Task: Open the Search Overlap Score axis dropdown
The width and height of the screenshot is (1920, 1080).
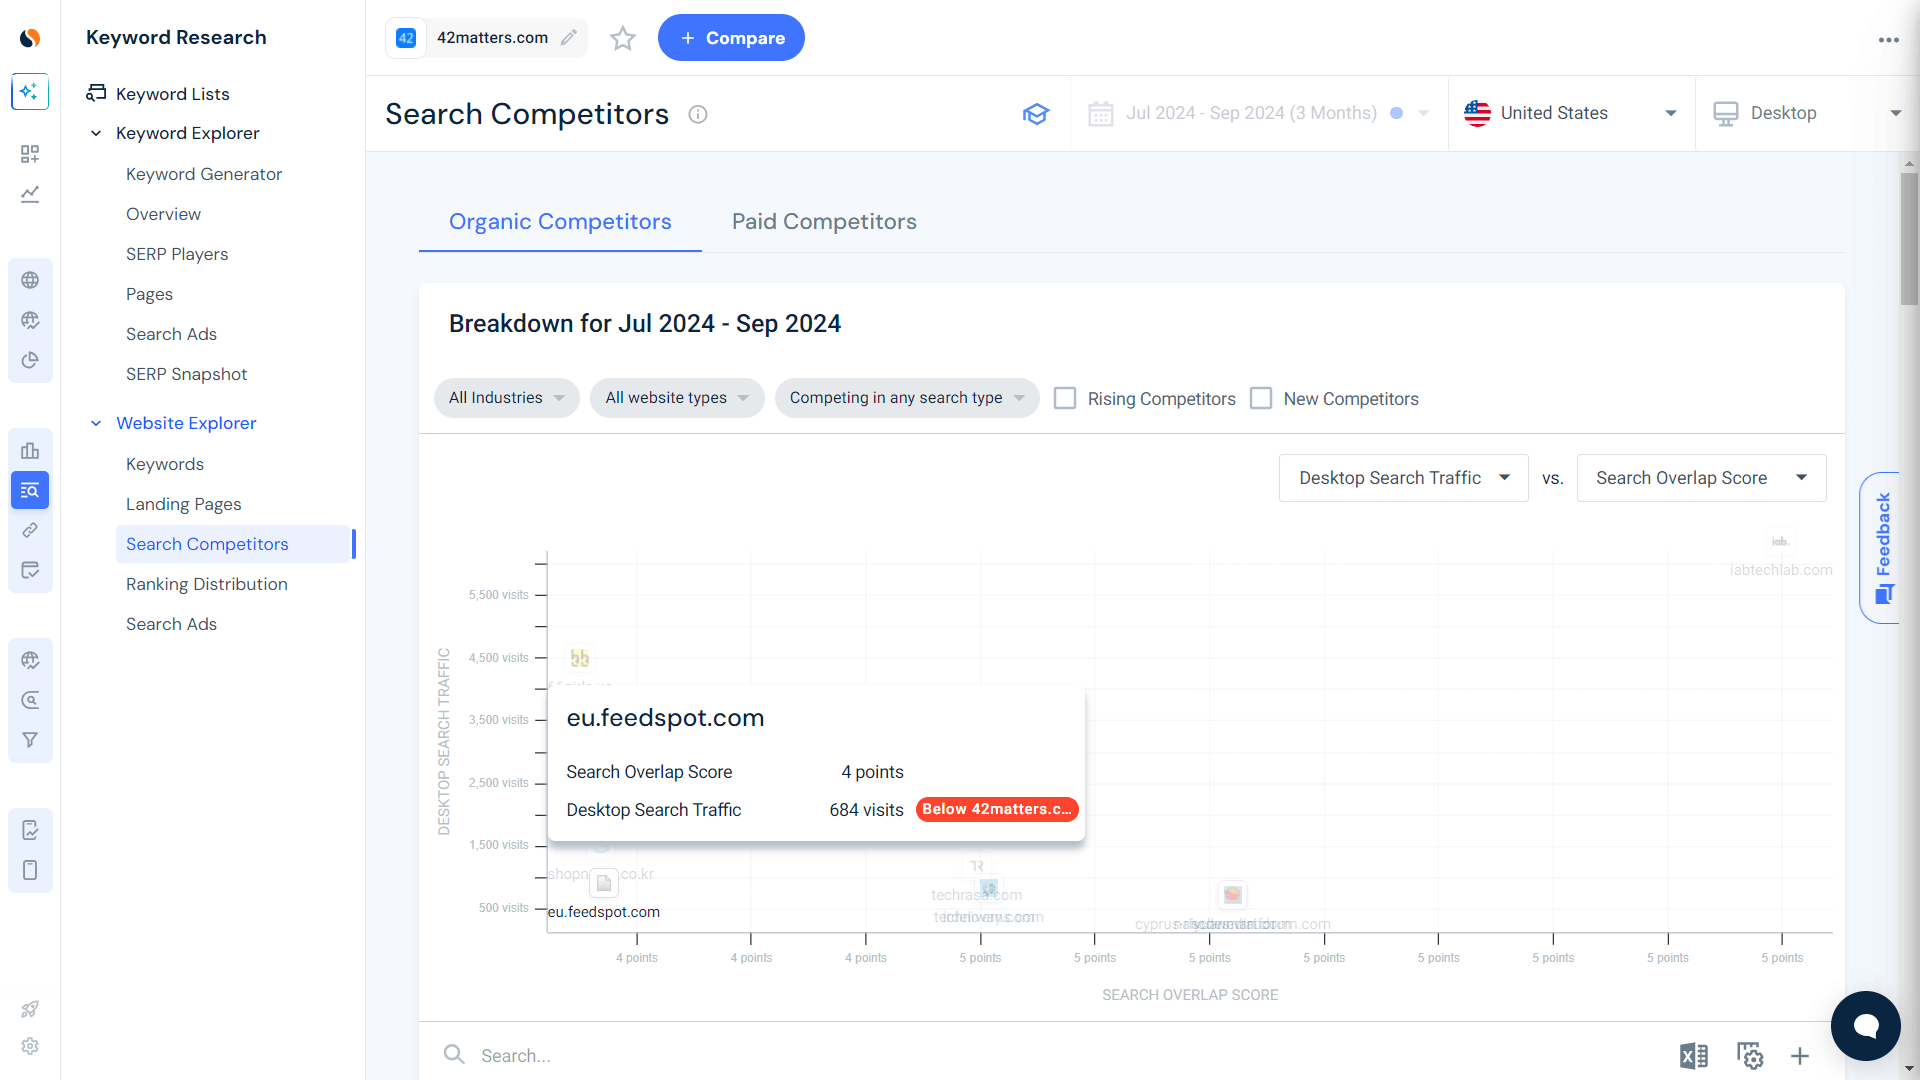Action: (x=1701, y=478)
